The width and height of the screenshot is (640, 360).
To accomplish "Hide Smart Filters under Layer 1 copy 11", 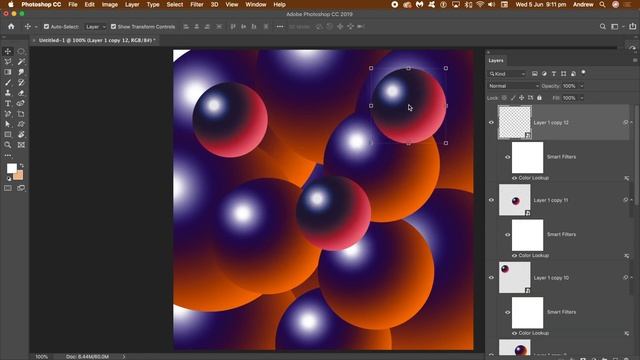I will 507,234.
